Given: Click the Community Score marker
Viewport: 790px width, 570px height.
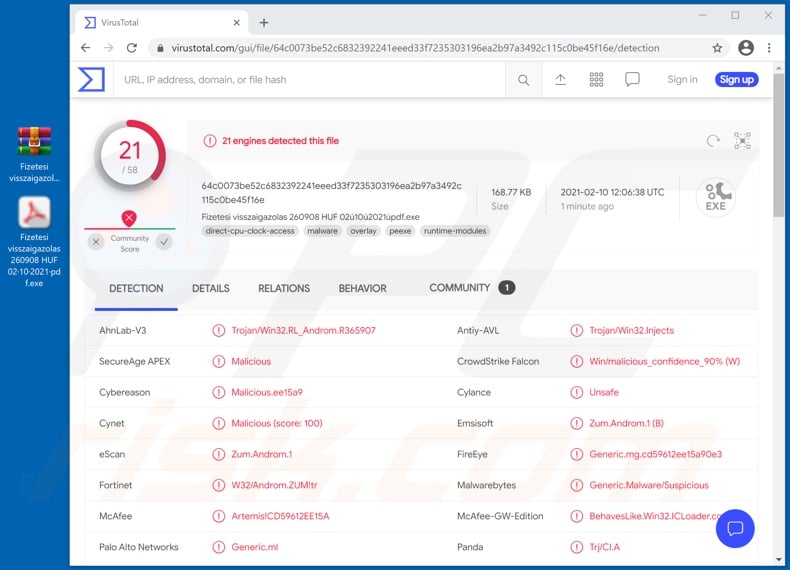Looking at the screenshot, I should pos(129,218).
